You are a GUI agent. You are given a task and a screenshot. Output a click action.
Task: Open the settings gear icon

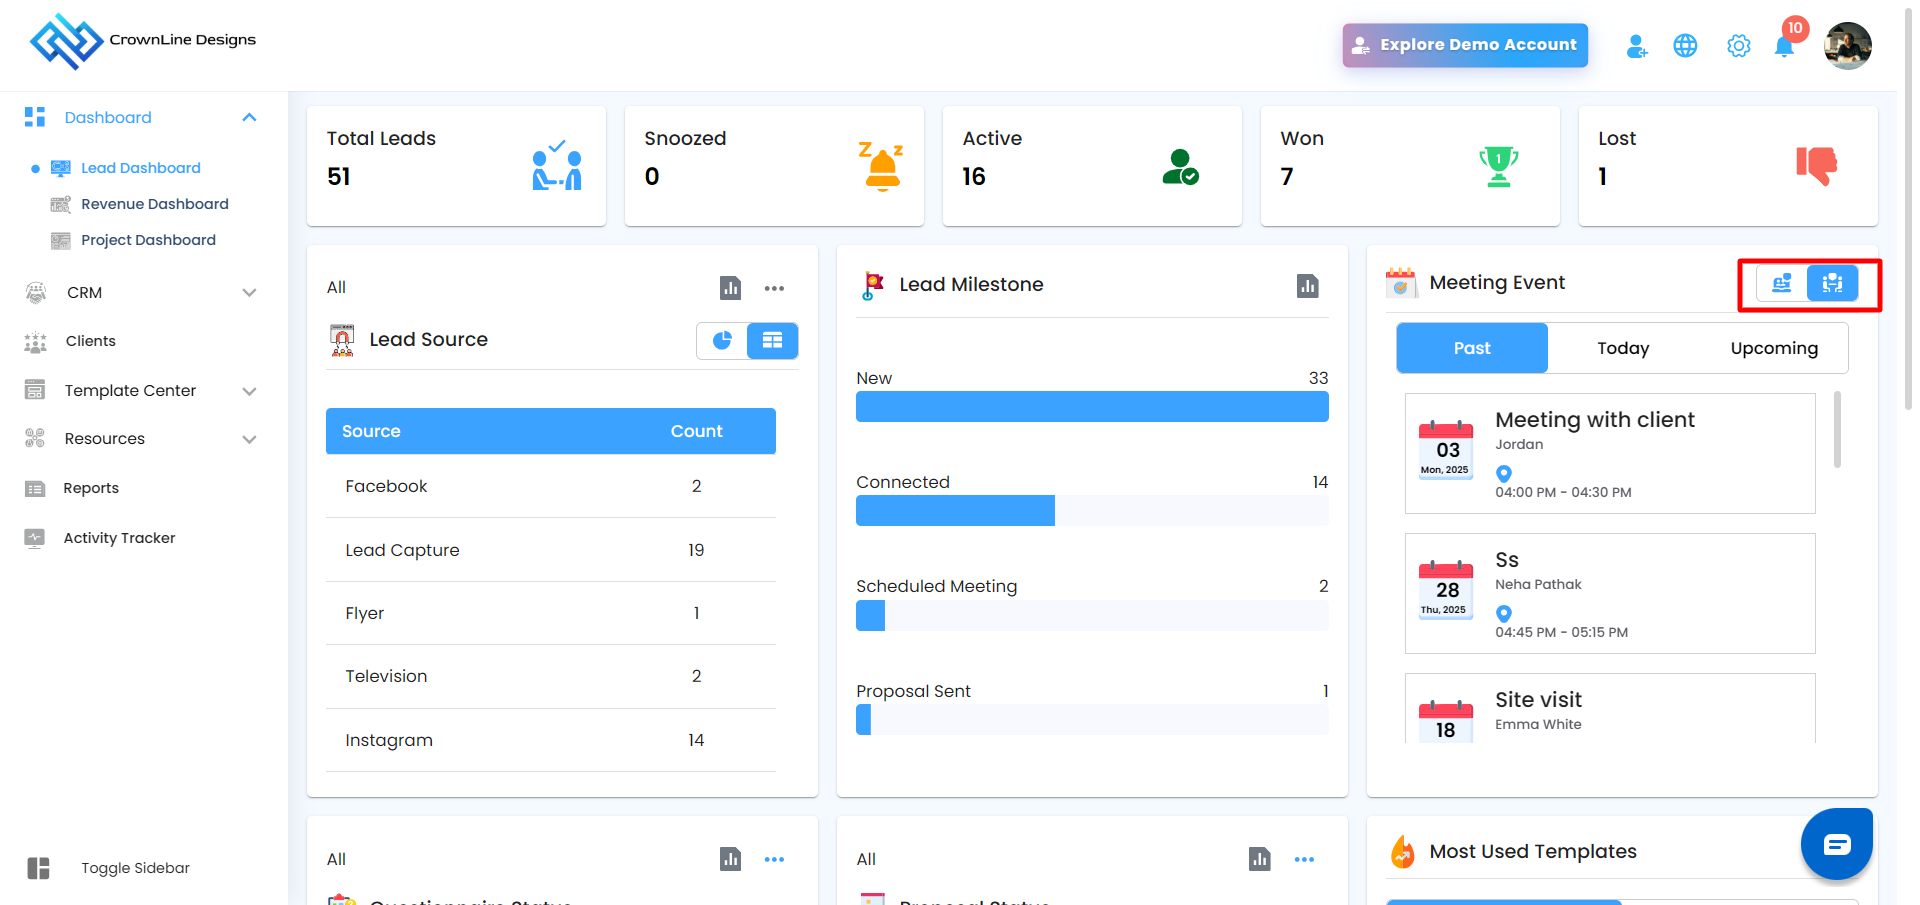click(x=1738, y=46)
